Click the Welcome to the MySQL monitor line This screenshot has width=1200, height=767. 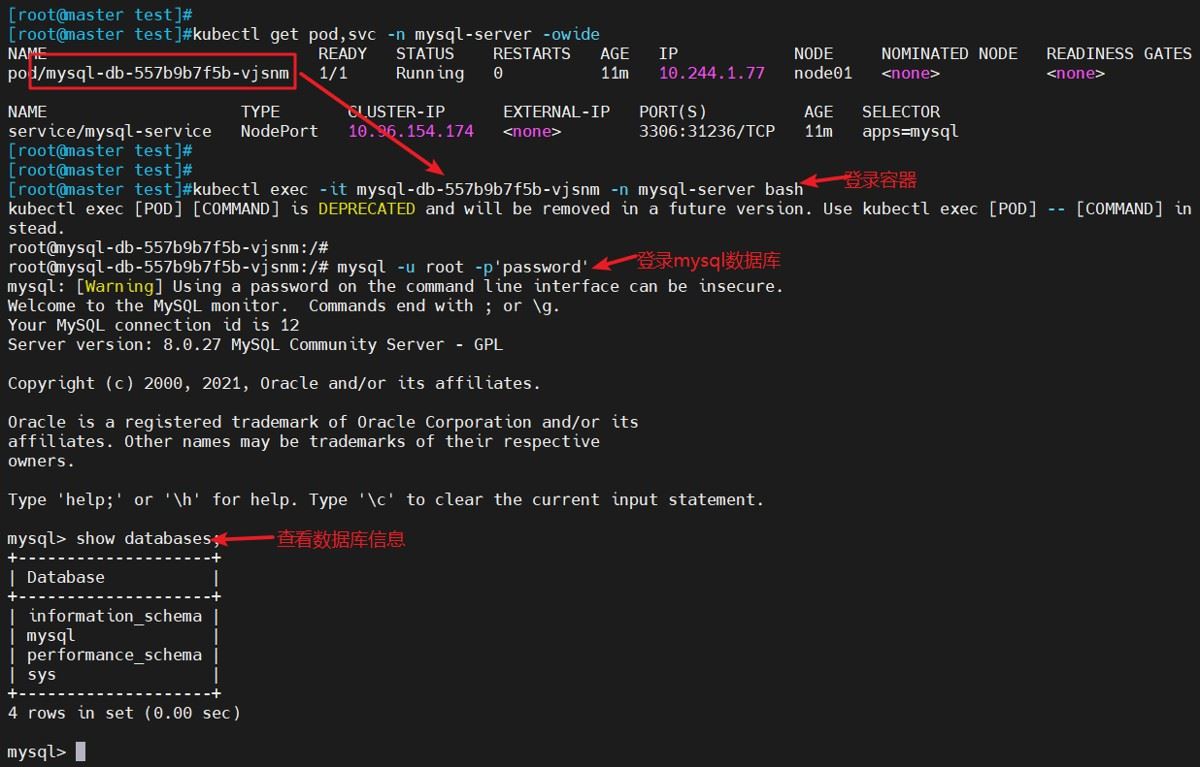pyautogui.click(x=284, y=306)
